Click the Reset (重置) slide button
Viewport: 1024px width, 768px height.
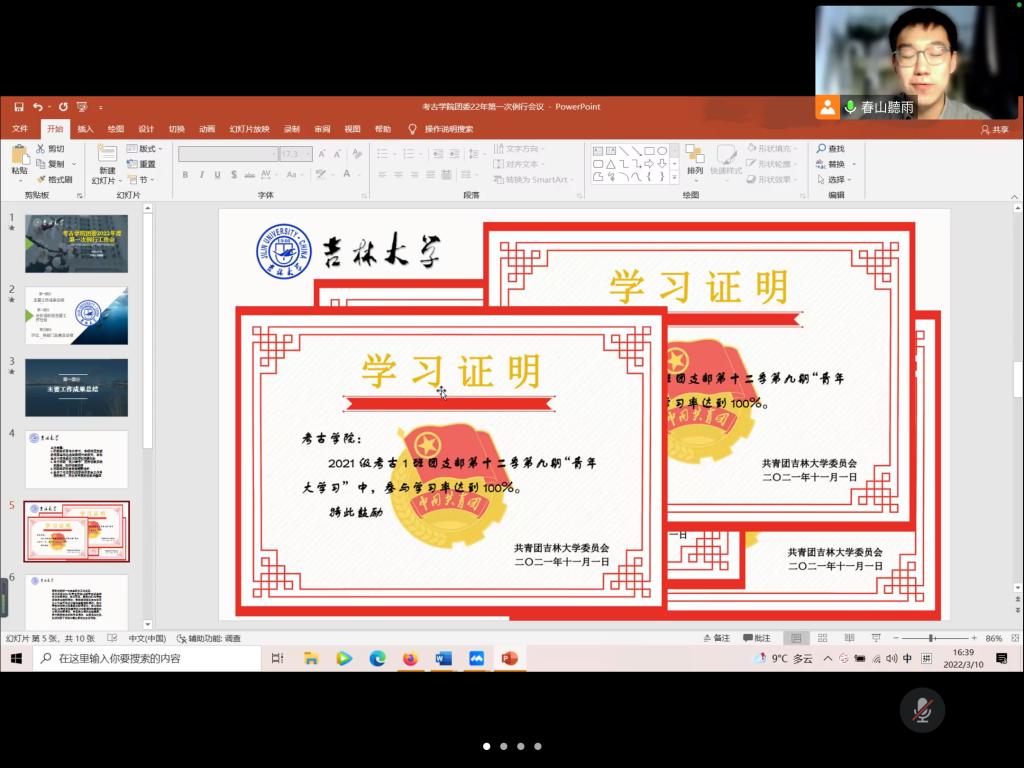point(142,164)
